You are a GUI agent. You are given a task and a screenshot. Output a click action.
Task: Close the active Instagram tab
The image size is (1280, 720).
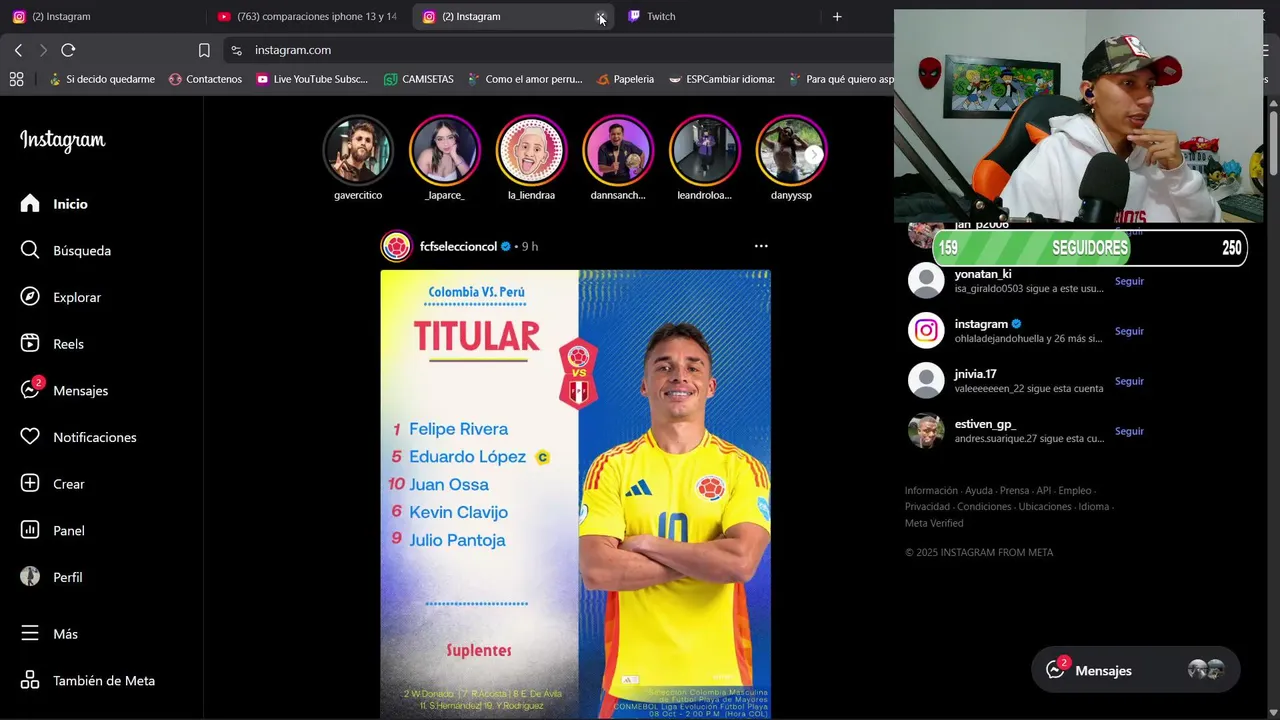pyautogui.click(x=600, y=17)
